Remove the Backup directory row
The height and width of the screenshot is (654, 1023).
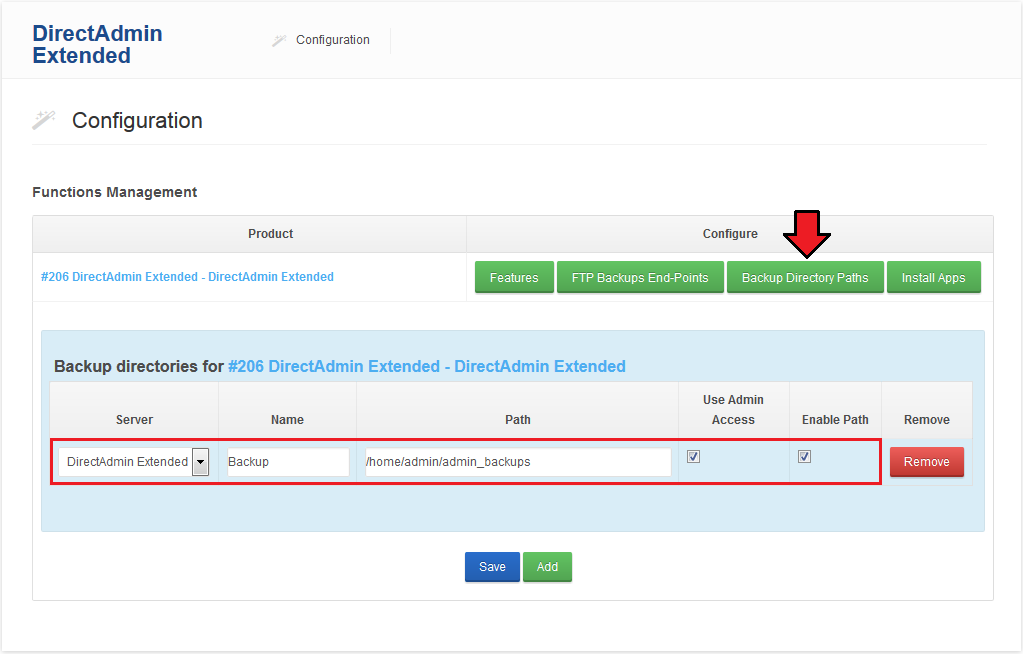[926, 462]
